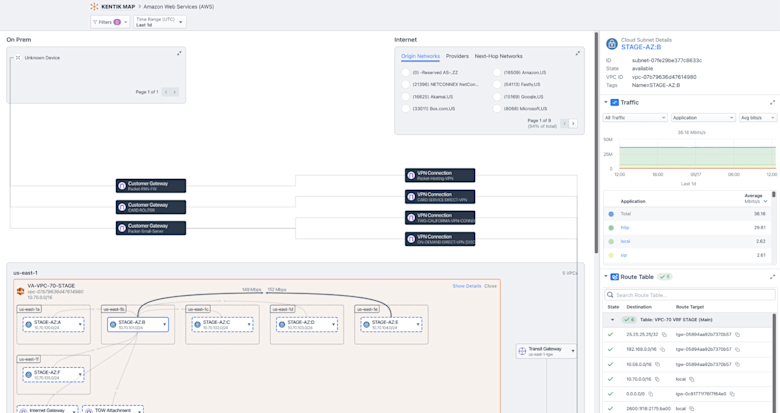Copy route target of 192.168.0.0/16 row

(x=737, y=350)
